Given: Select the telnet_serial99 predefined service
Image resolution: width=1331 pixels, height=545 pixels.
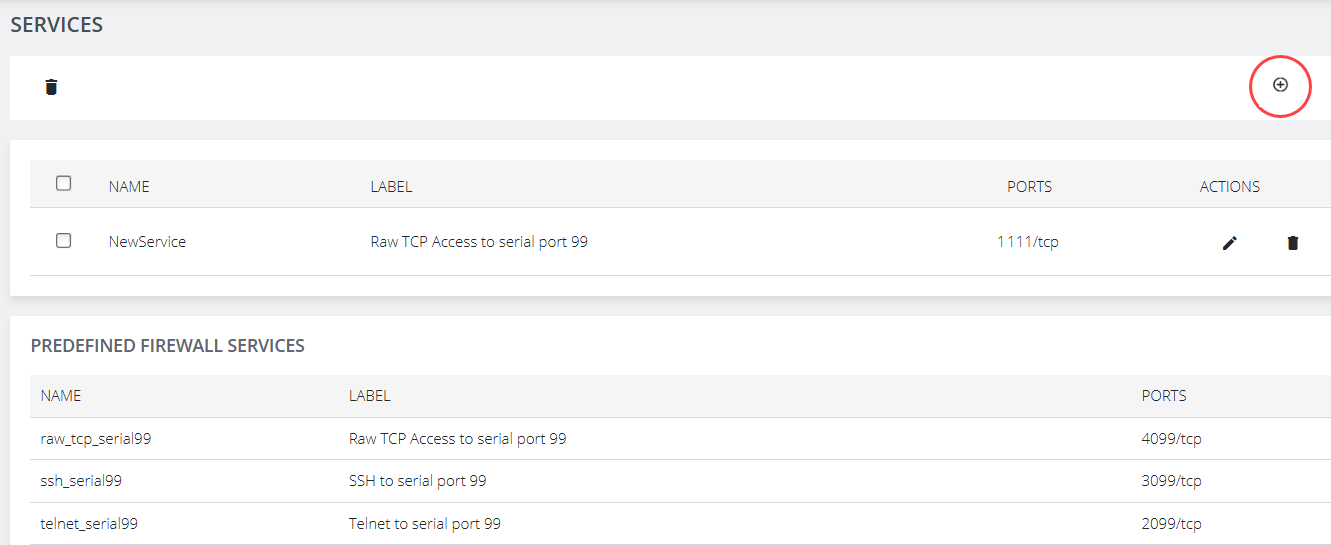Looking at the screenshot, I should point(89,524).
